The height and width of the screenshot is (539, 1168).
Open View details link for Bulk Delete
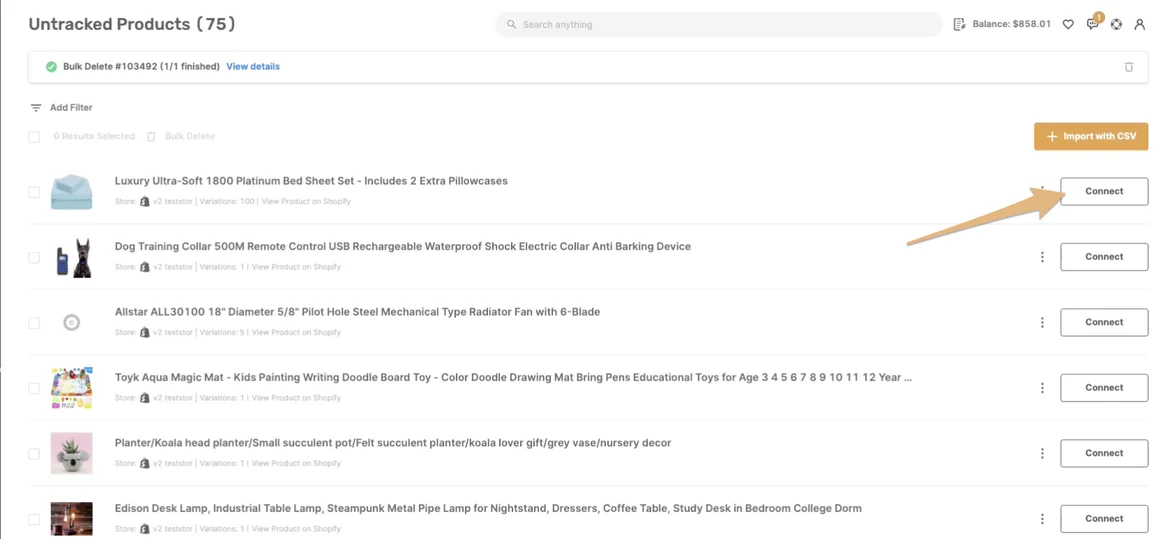[253, 67]
